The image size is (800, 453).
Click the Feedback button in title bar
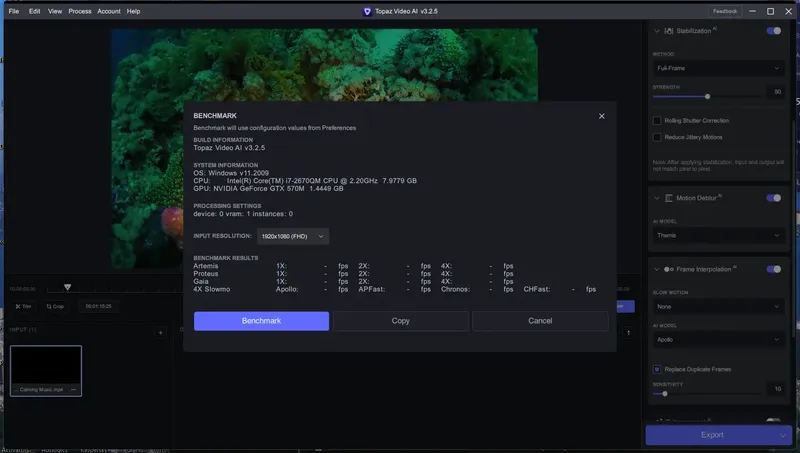pos(724,11)
